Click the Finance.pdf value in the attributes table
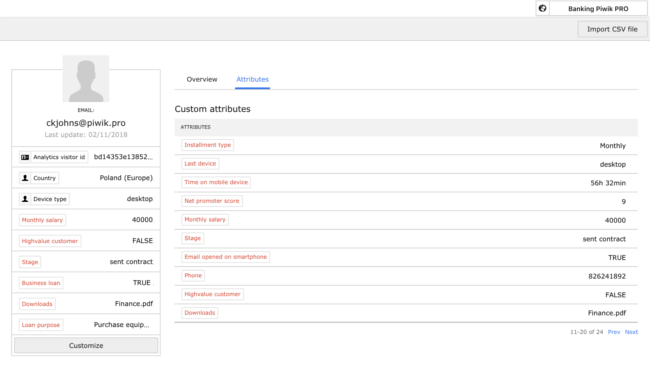This screenshot has width=650, height=366. click(x=607, y=313)
